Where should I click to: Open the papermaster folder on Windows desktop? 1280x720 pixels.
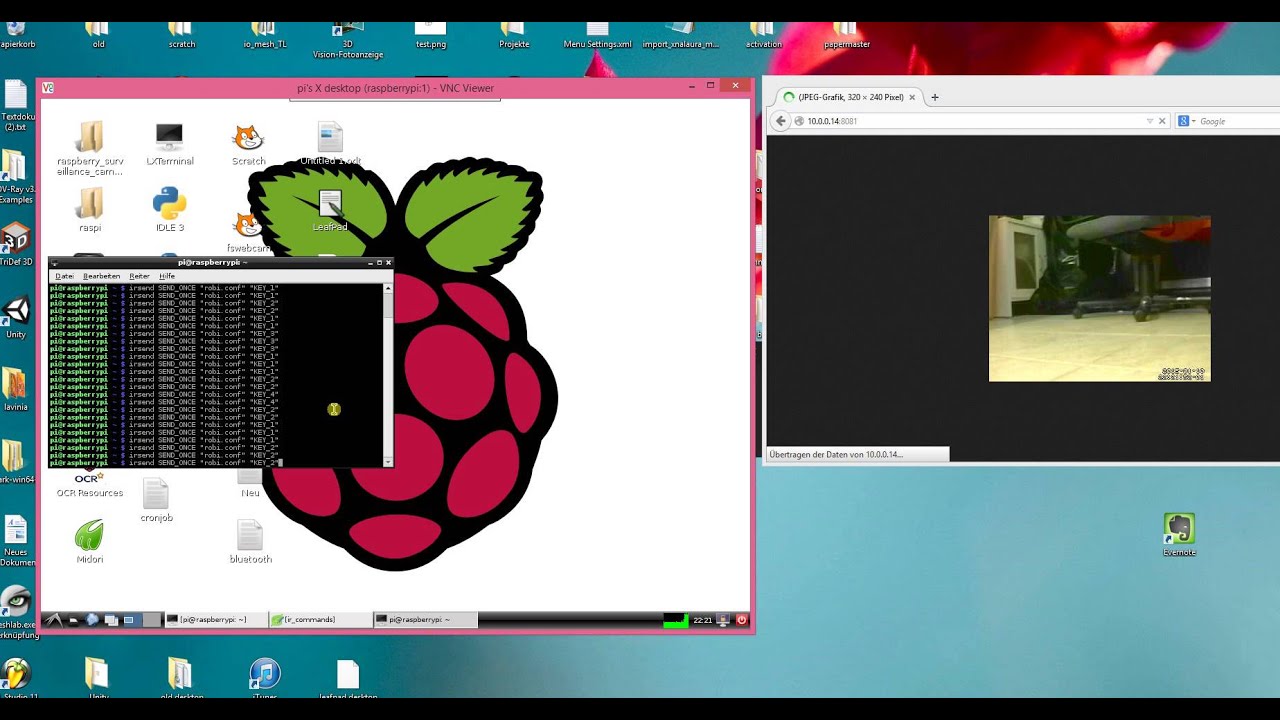click(846, 32)
